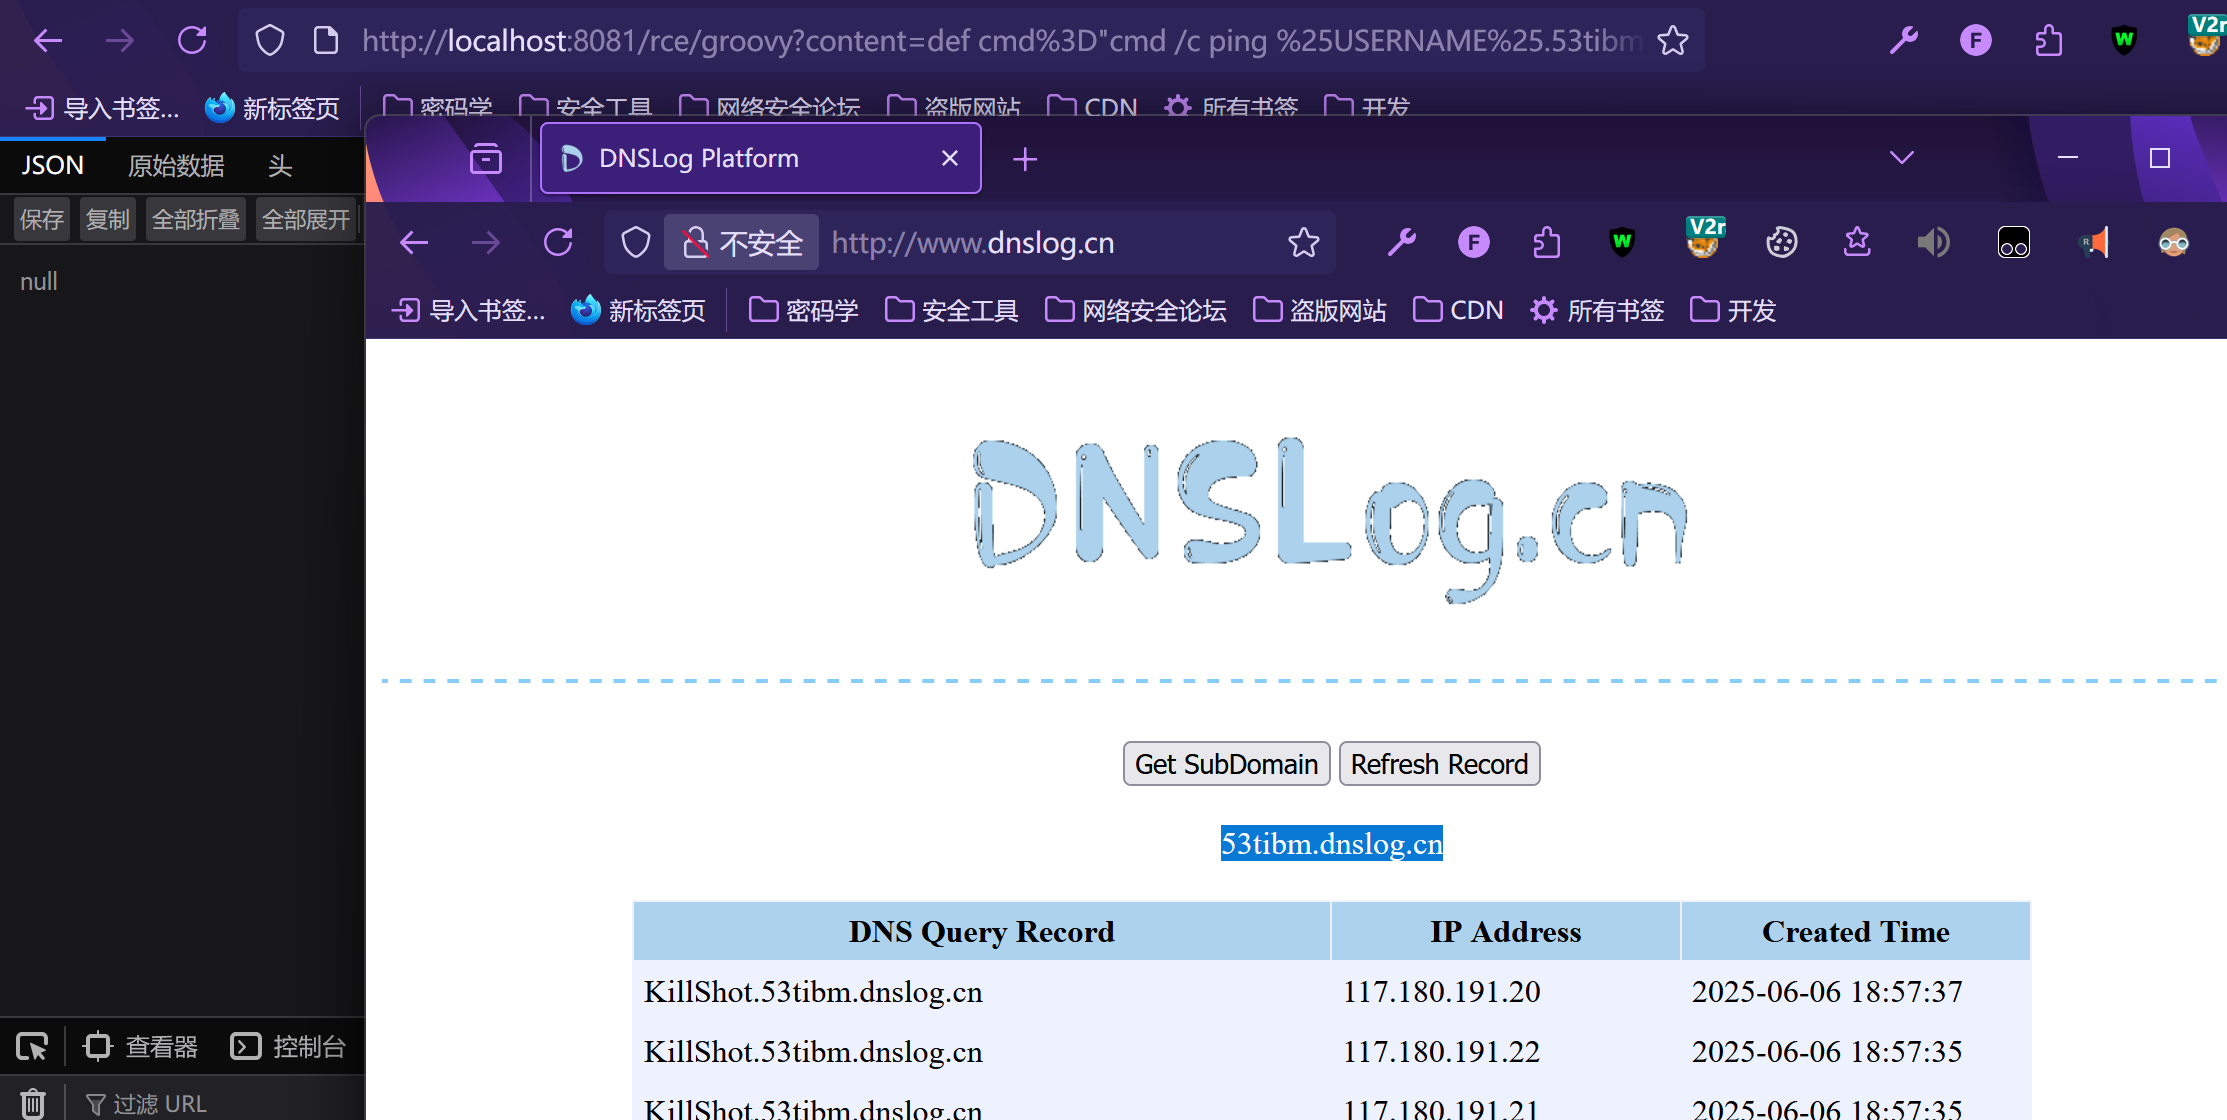Viewport: 2227px width, 1120px height.
Task: Open the cookie manager extension icon
Action: [1781, 243]
